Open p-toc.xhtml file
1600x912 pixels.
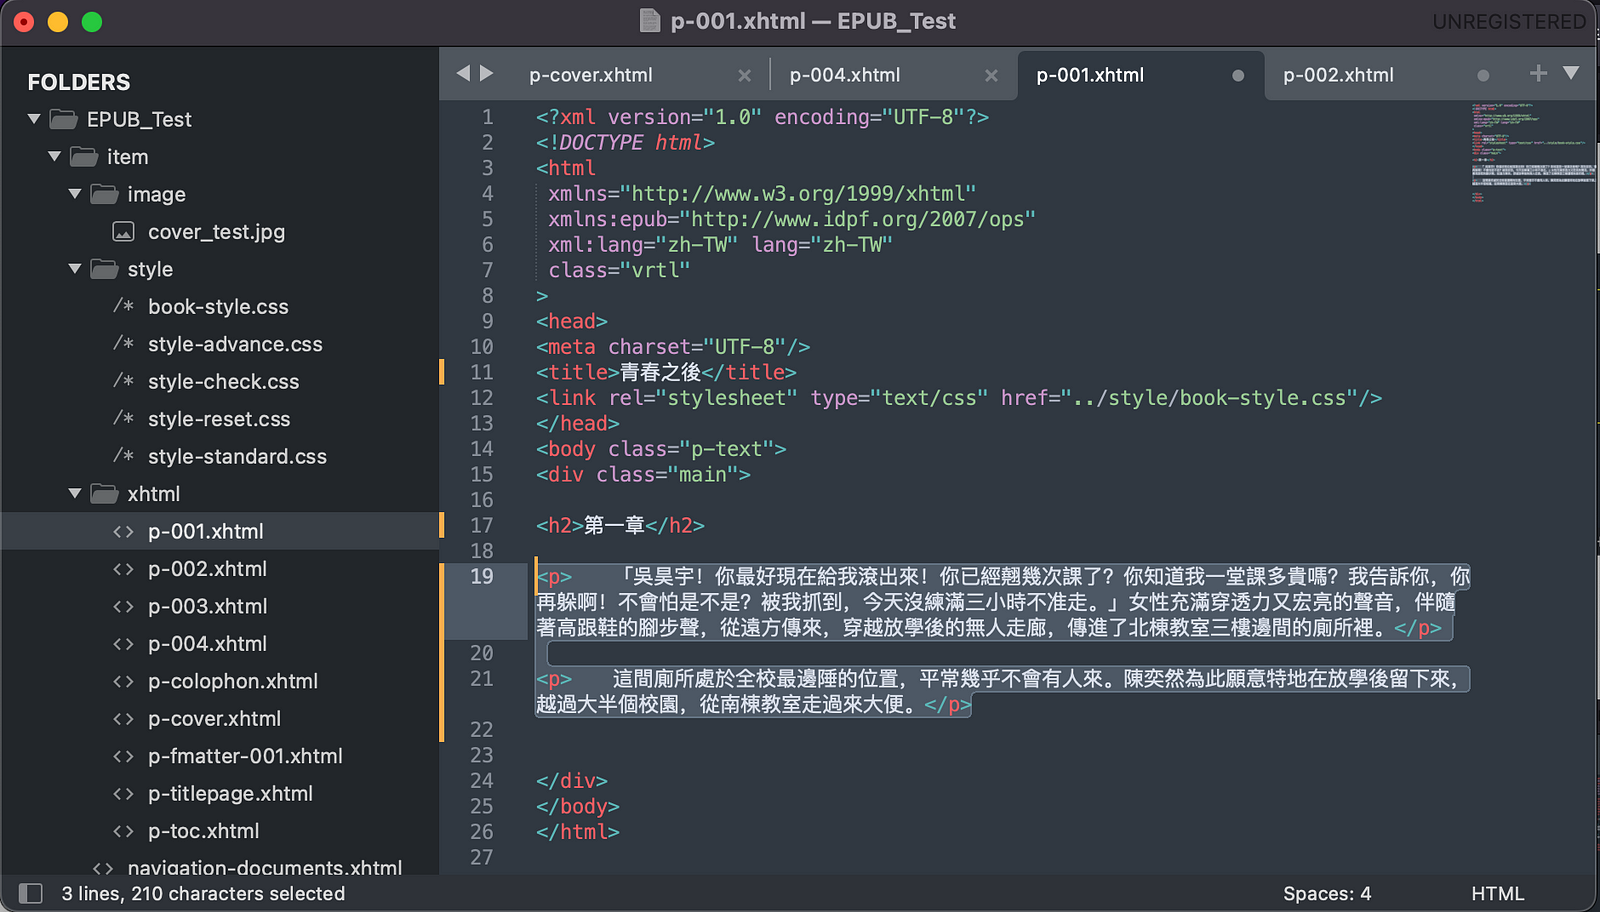tap(203, 831)
